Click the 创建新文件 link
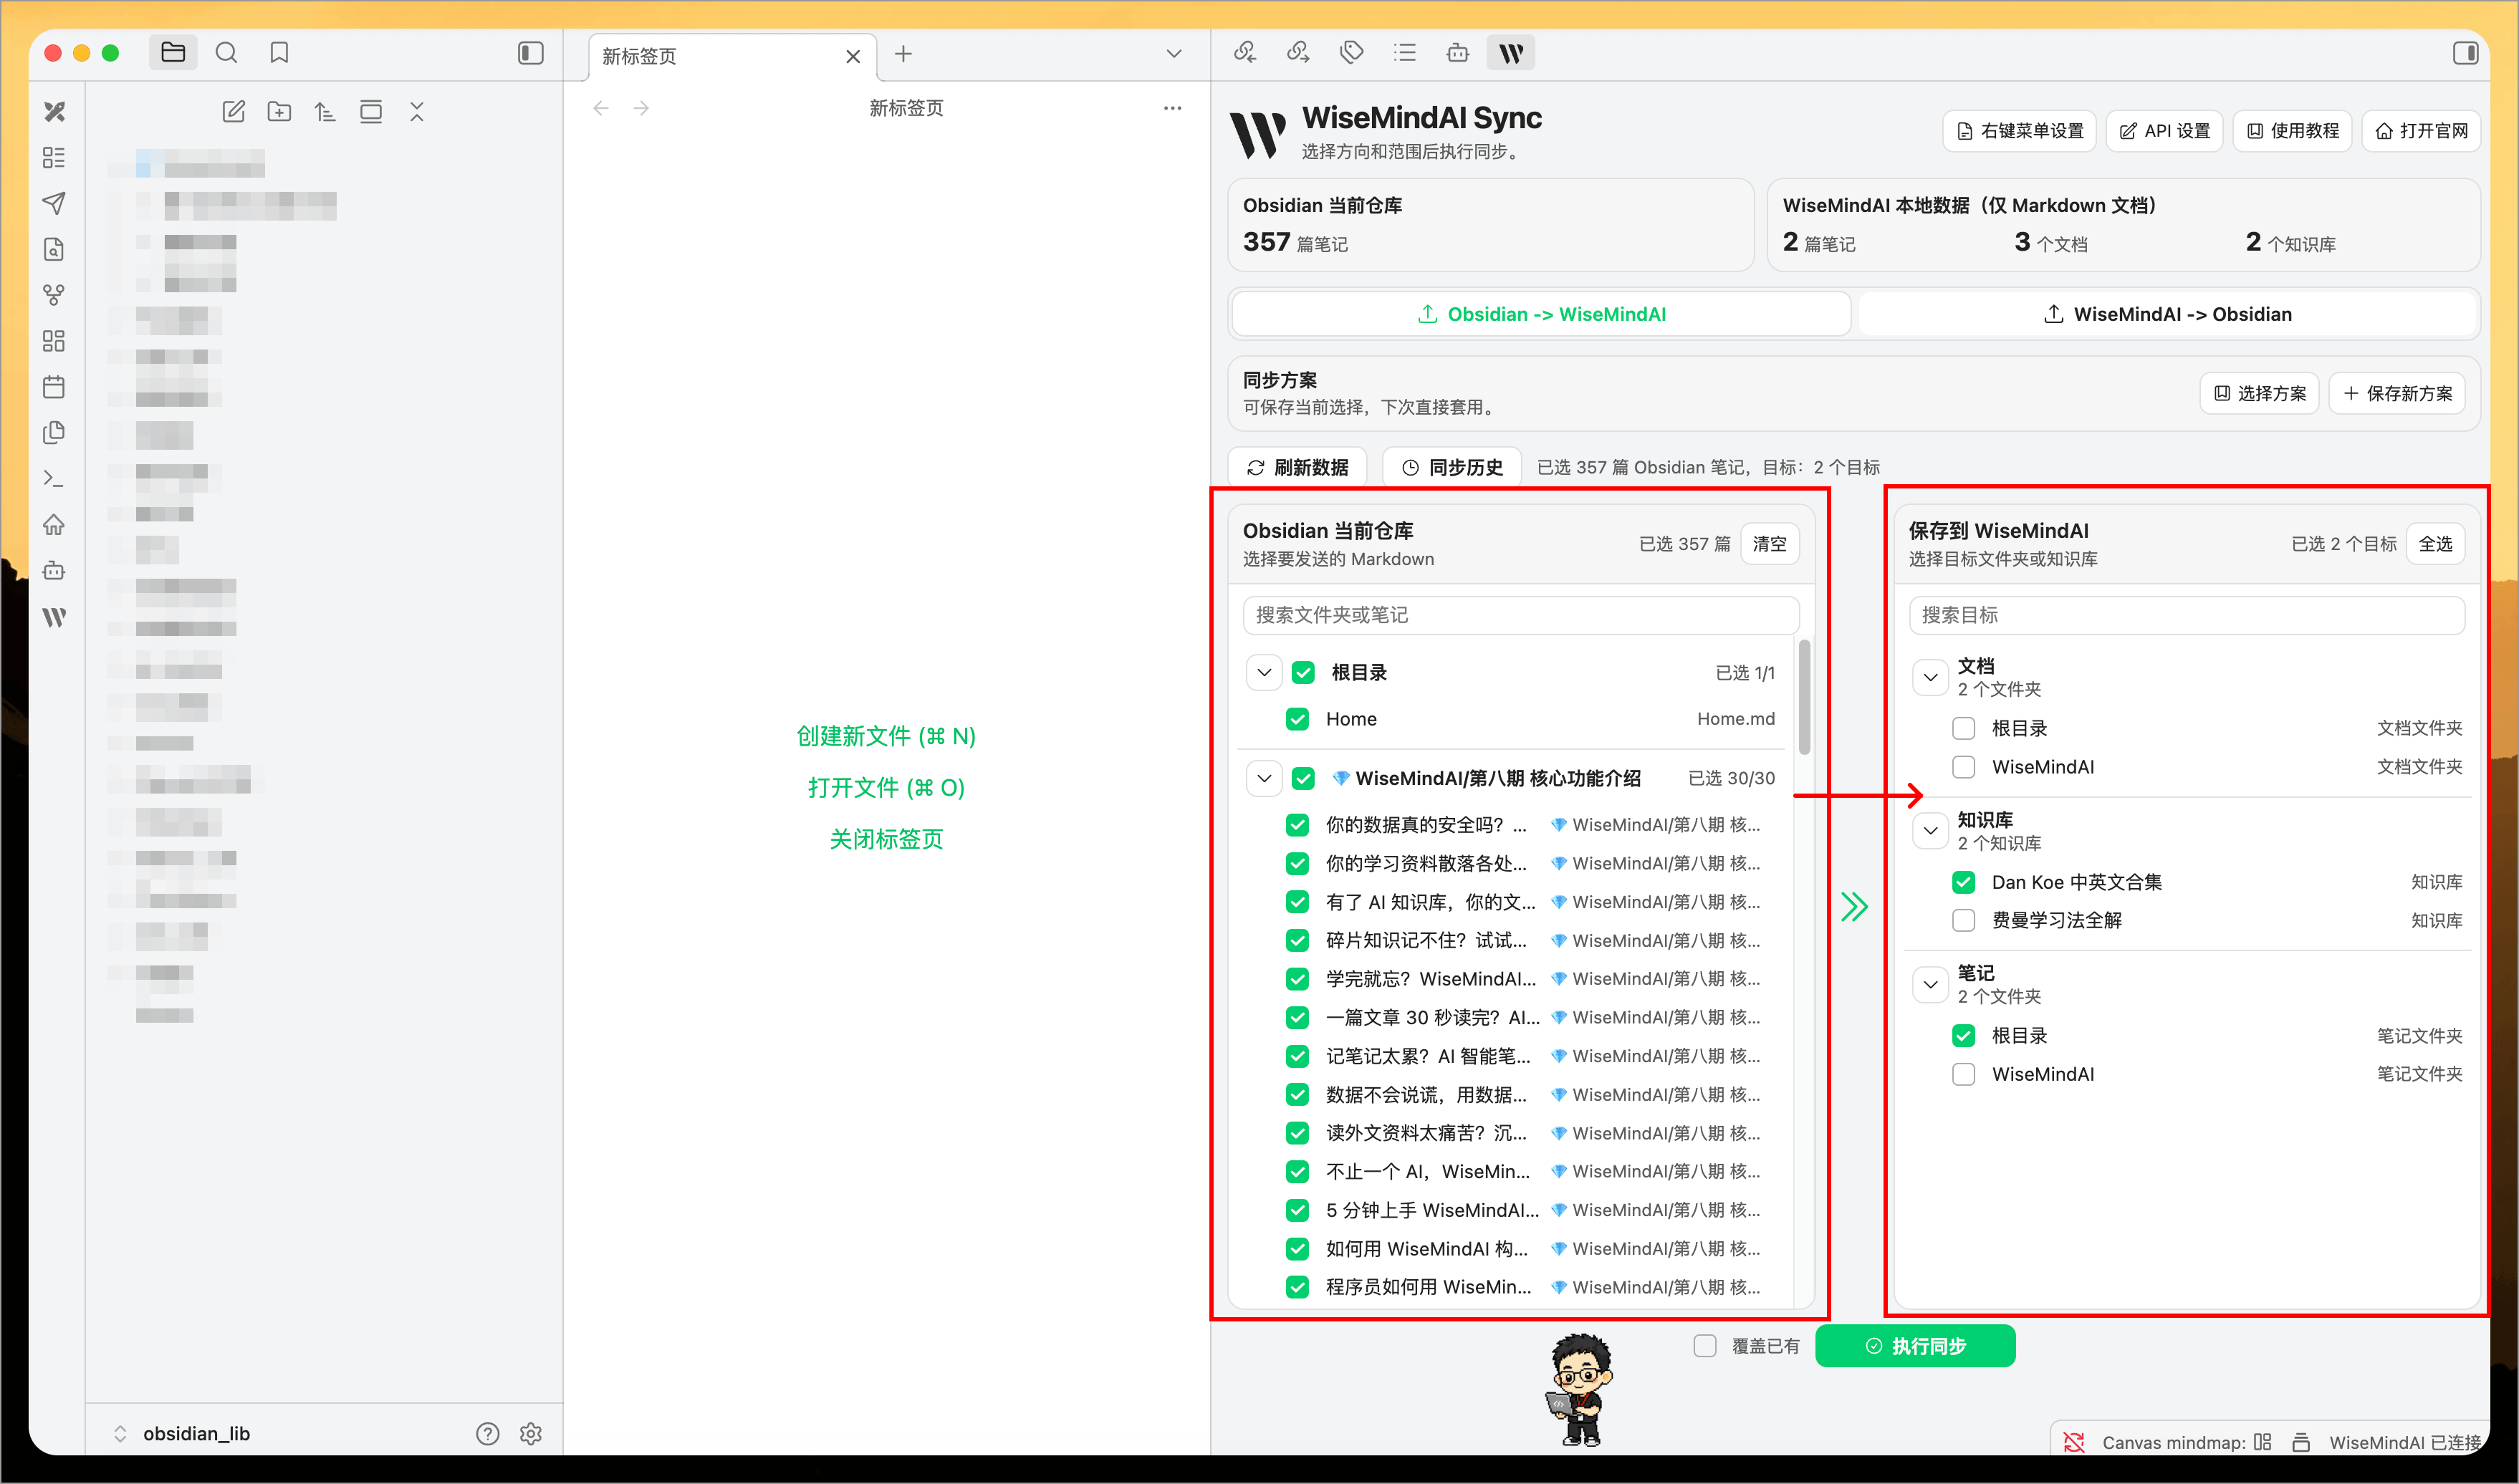 coord(886,736)
